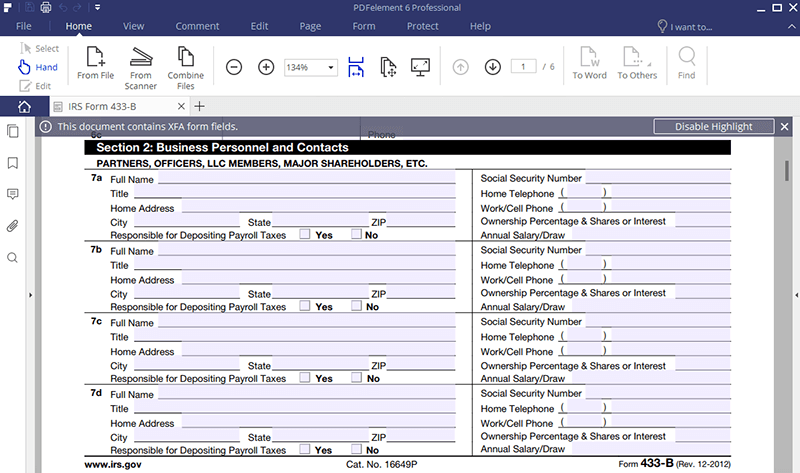Click the fit width icon
The width and height of the screenshot is (800, 473).
coord(356,67)
